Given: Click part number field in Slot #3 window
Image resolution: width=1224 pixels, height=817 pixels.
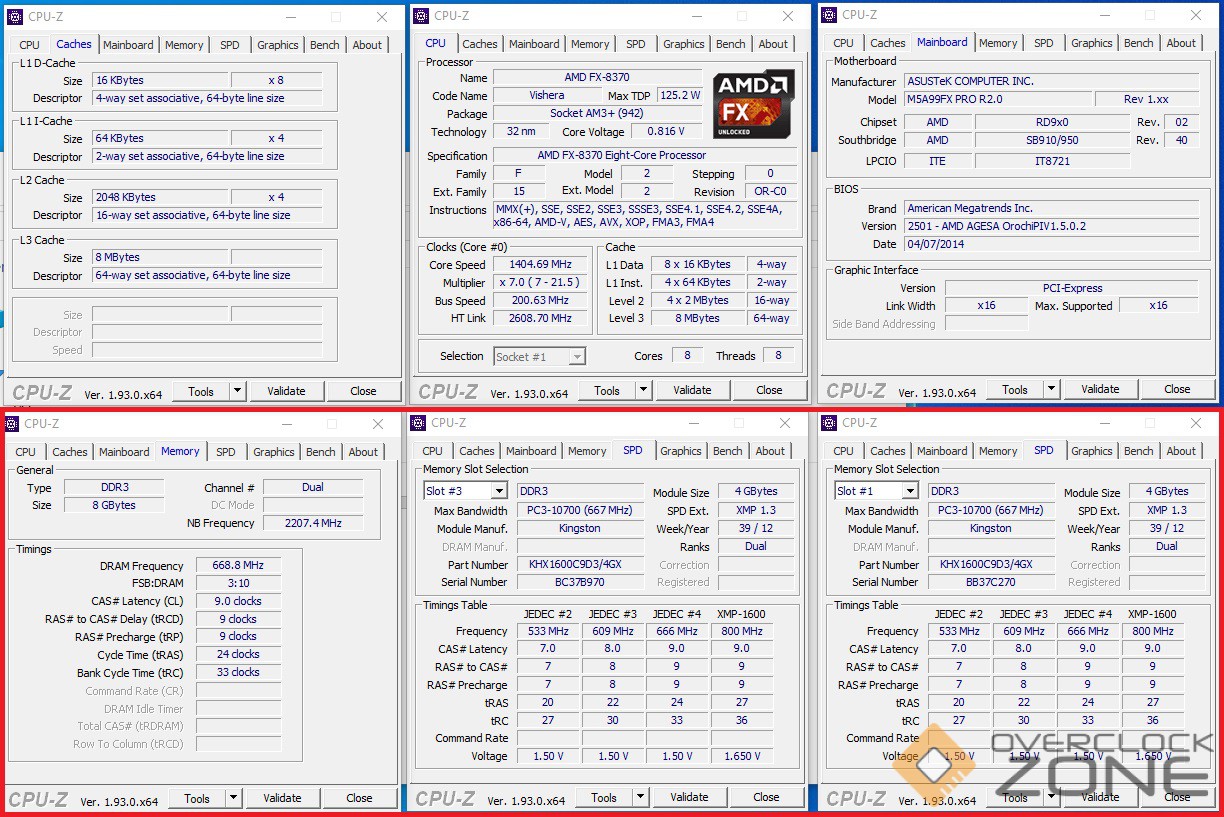Looking at the screenshot, I should 580,564.
